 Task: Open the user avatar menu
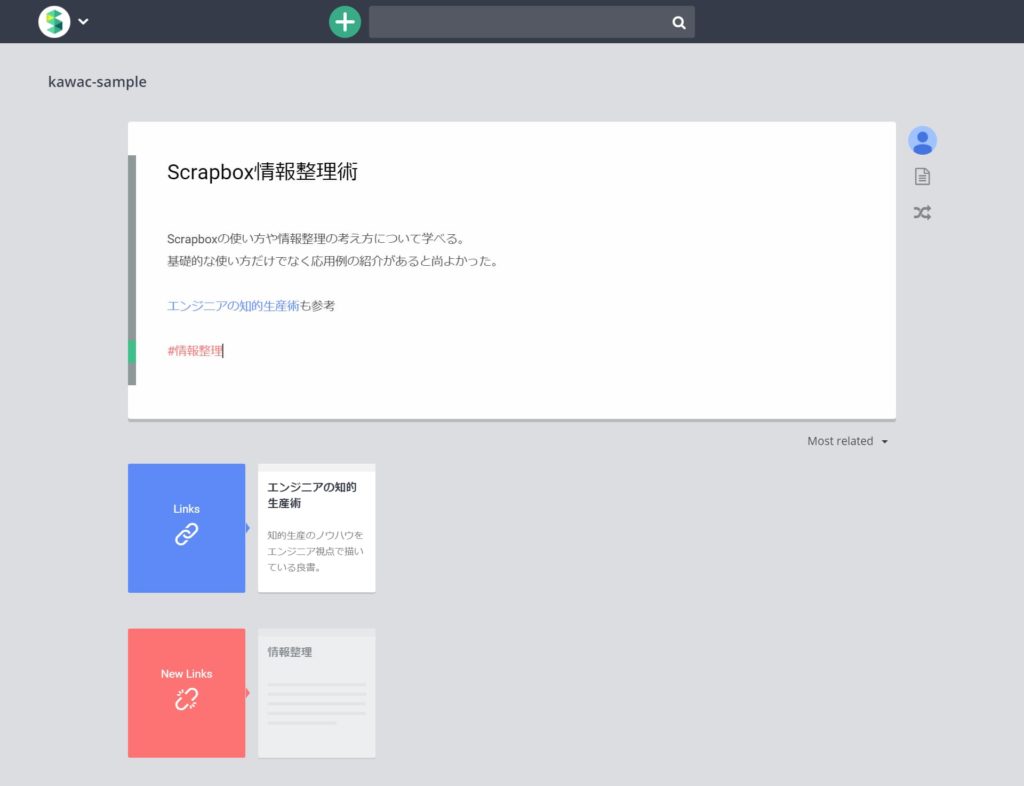pyautogui.click(x=922, y=140)
